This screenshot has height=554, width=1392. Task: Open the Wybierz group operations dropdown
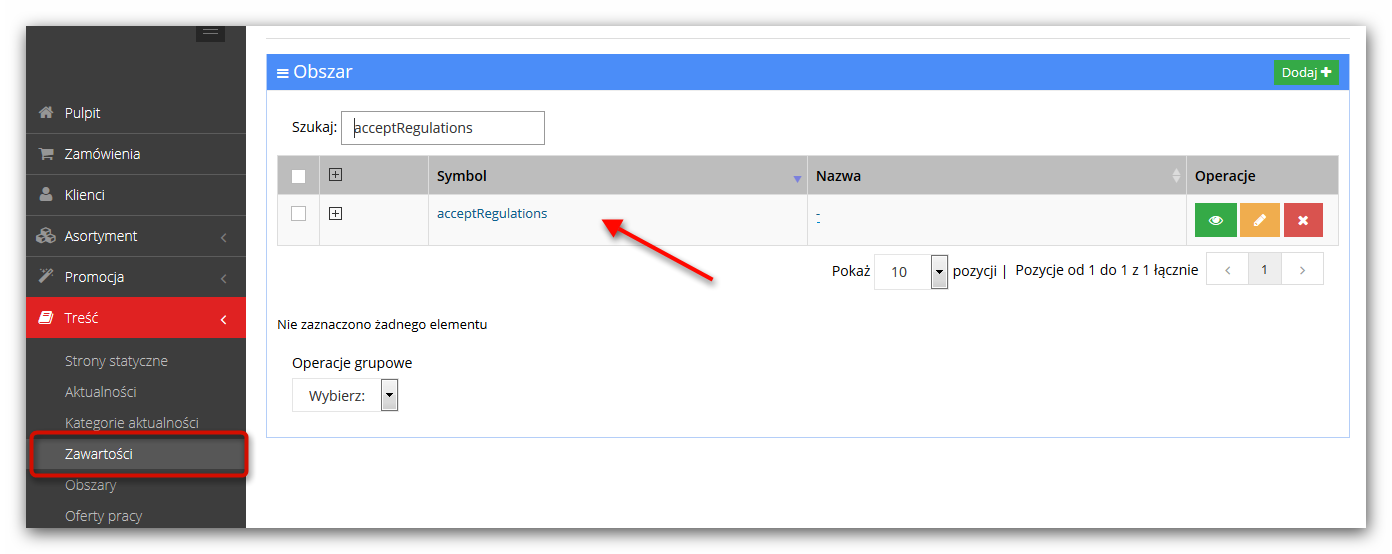[x=345, y=395]
